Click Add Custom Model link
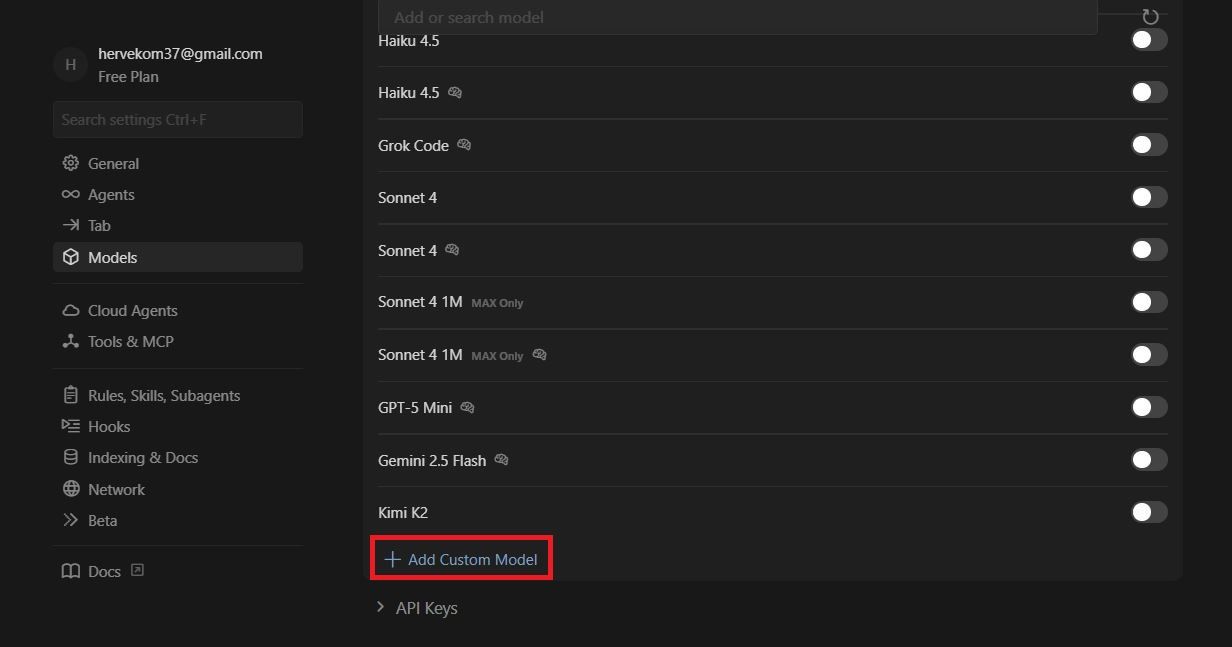 click(461, 559)
